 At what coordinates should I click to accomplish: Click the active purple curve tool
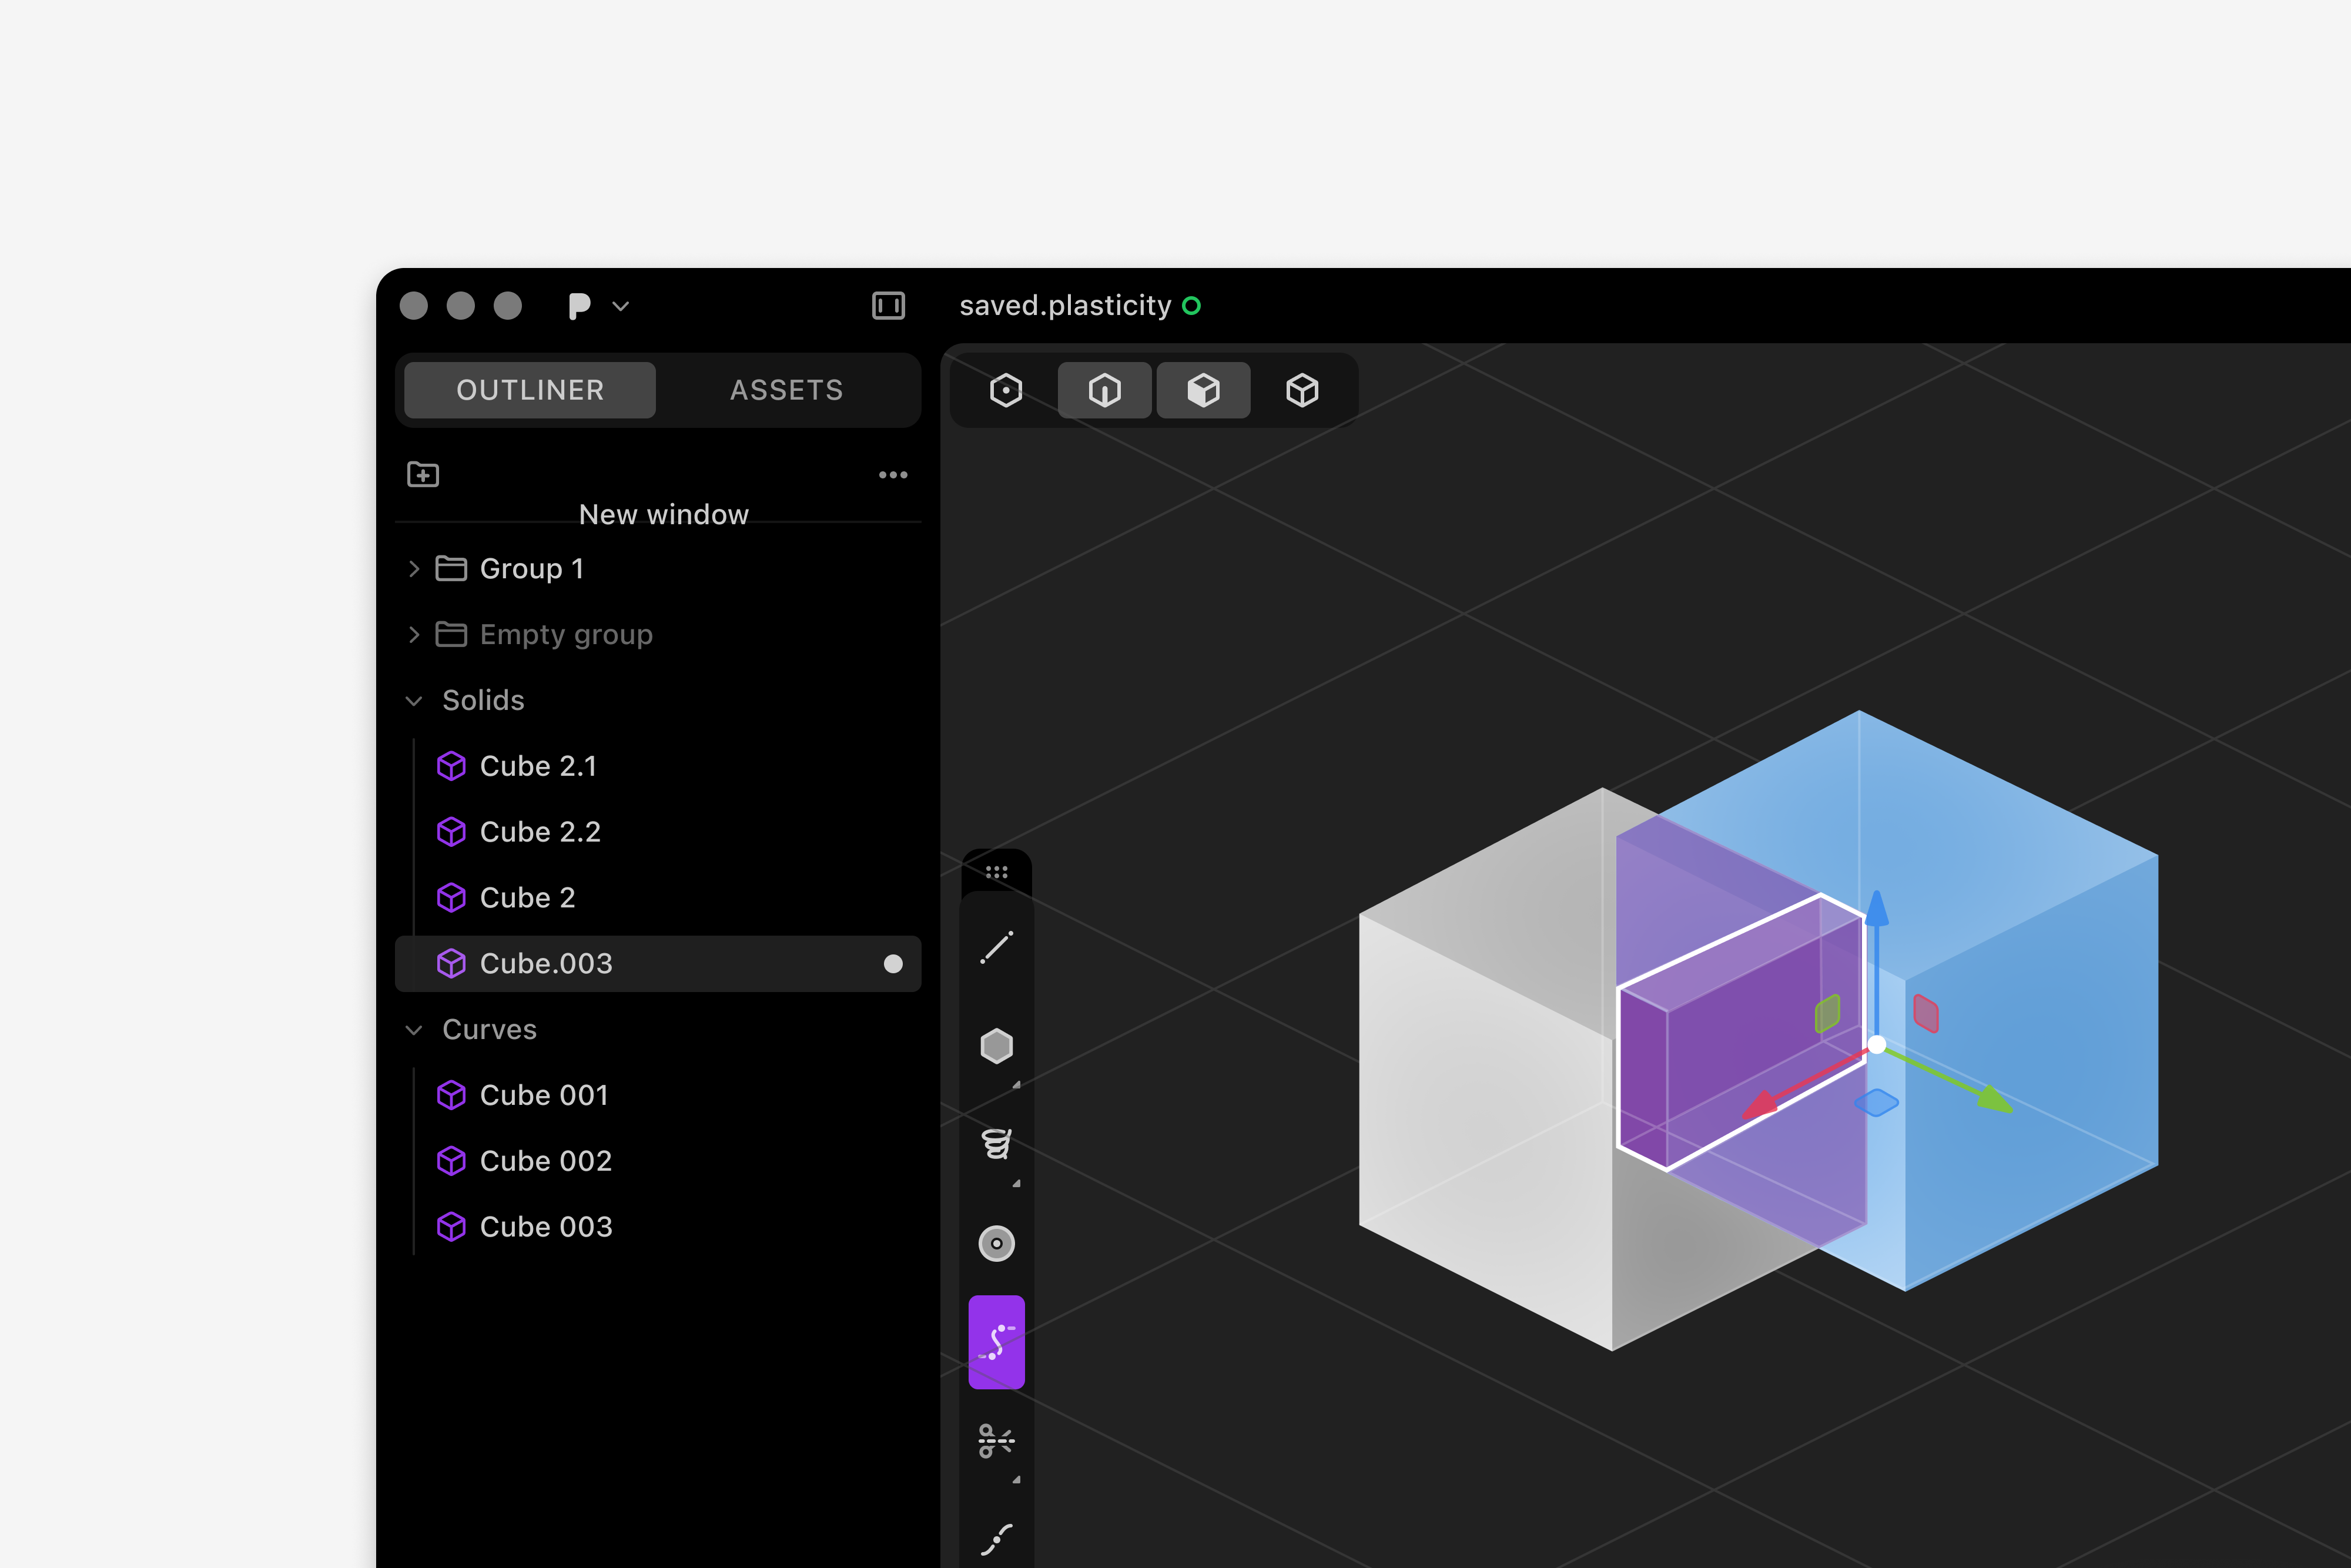(x=996, y=1341)
